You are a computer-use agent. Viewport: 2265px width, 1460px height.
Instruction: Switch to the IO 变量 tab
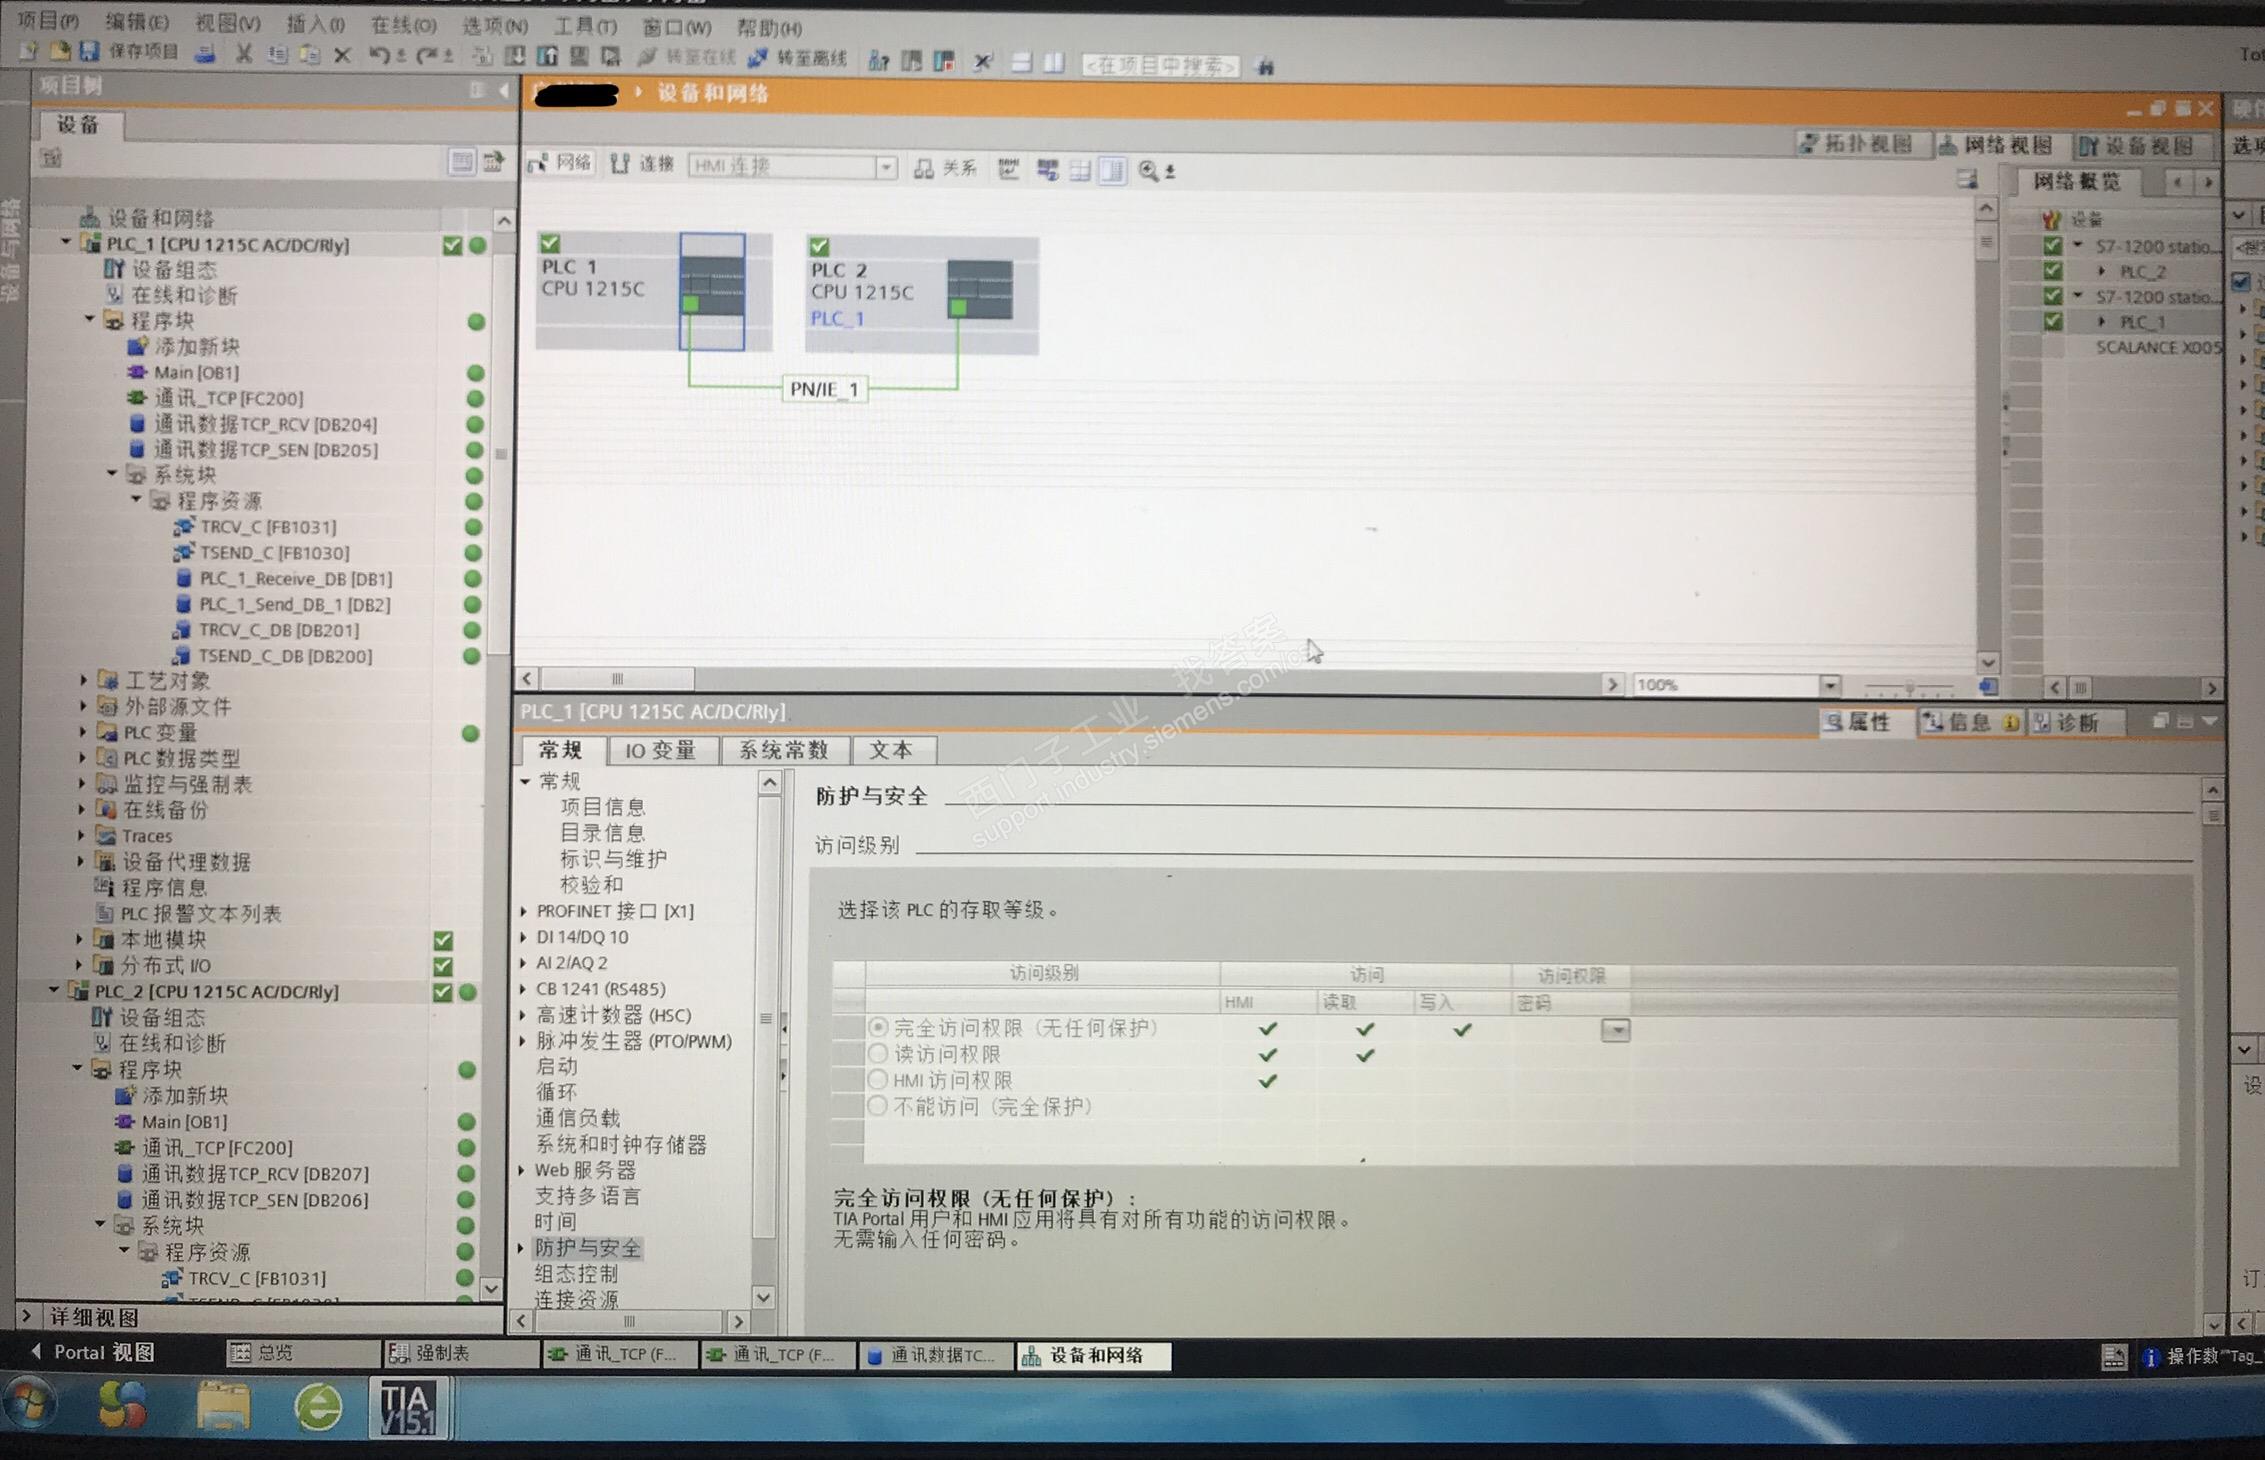pos(659,750)
